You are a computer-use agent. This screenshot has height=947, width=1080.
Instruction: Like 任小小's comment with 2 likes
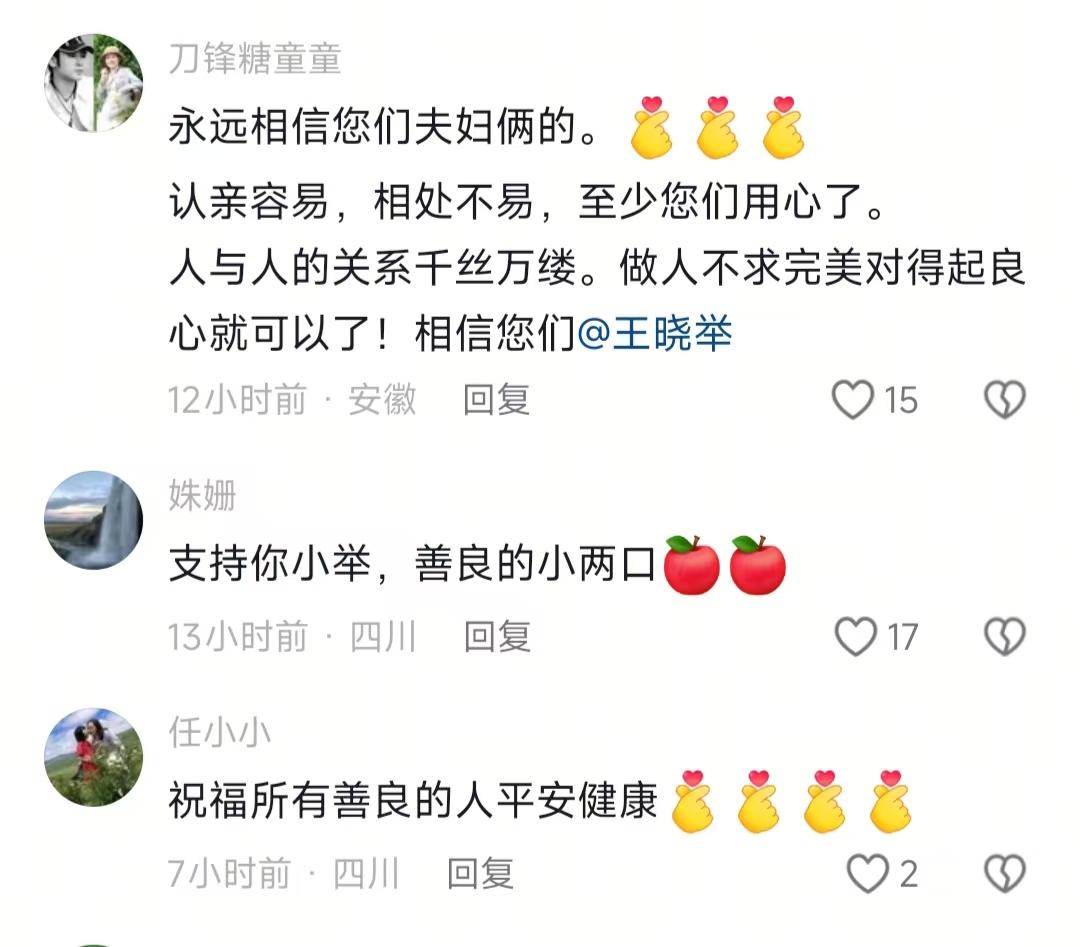click(x=867, y=873)
